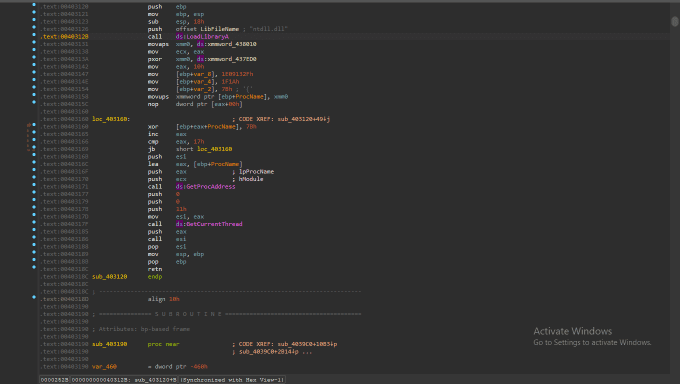
Task: Click the retn instruction
Action: (155, 269)
